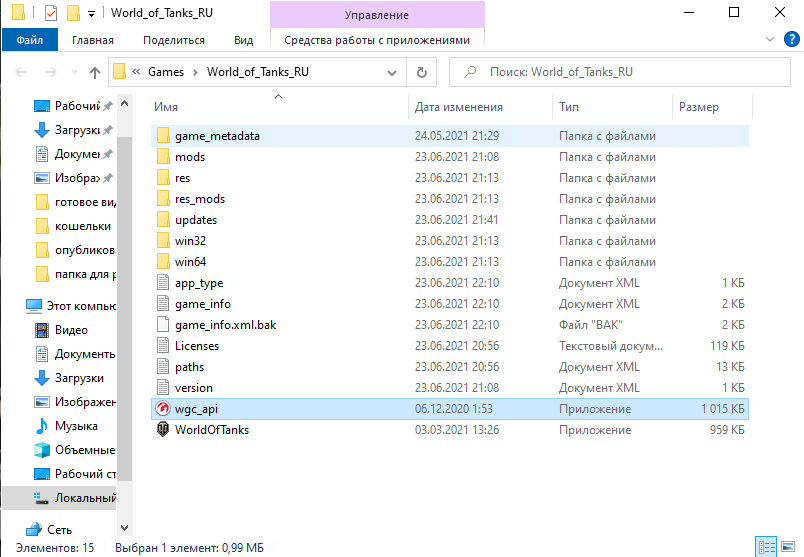Image resolution: width=804 pixels, height=557 pixels.
Task: Open pinned Рабочий стол quick access item
Action: (73, 106)
